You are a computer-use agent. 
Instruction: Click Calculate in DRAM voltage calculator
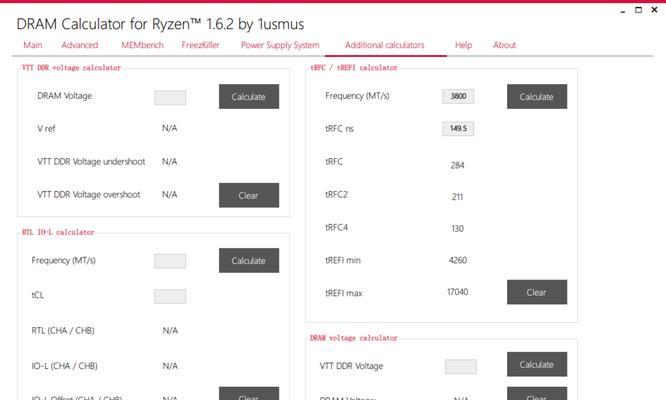coord(537,364)
